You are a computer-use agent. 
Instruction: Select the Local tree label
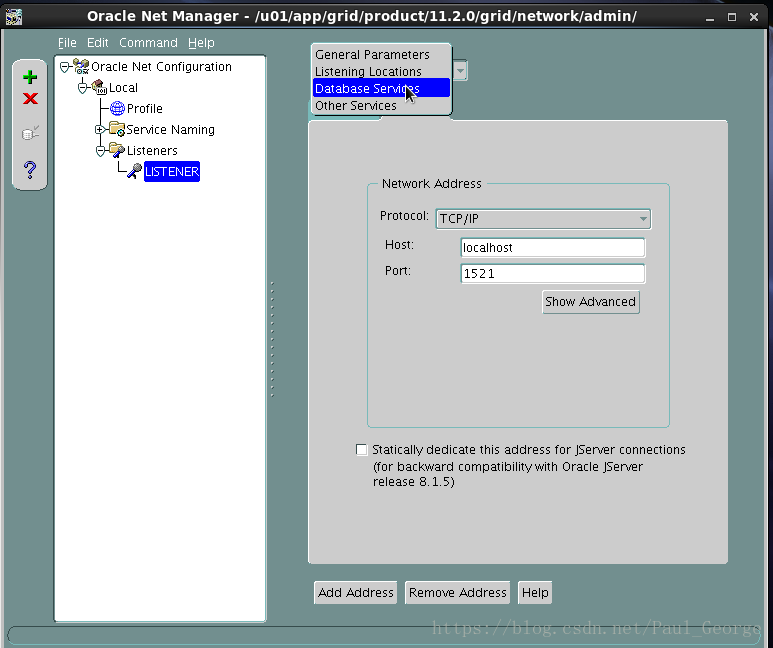[123, 88]
